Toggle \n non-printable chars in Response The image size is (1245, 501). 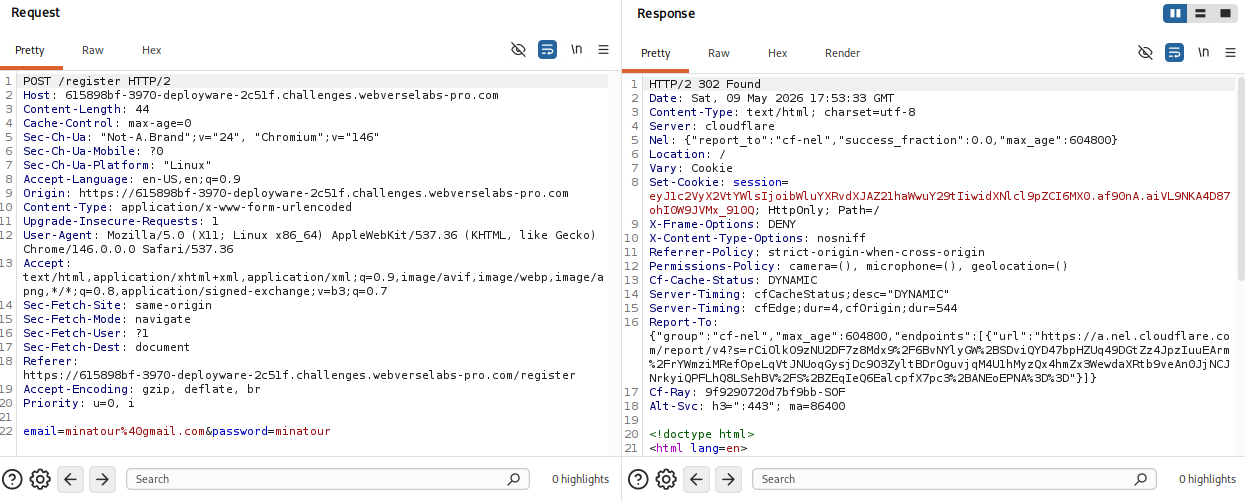pos(1203,52)
